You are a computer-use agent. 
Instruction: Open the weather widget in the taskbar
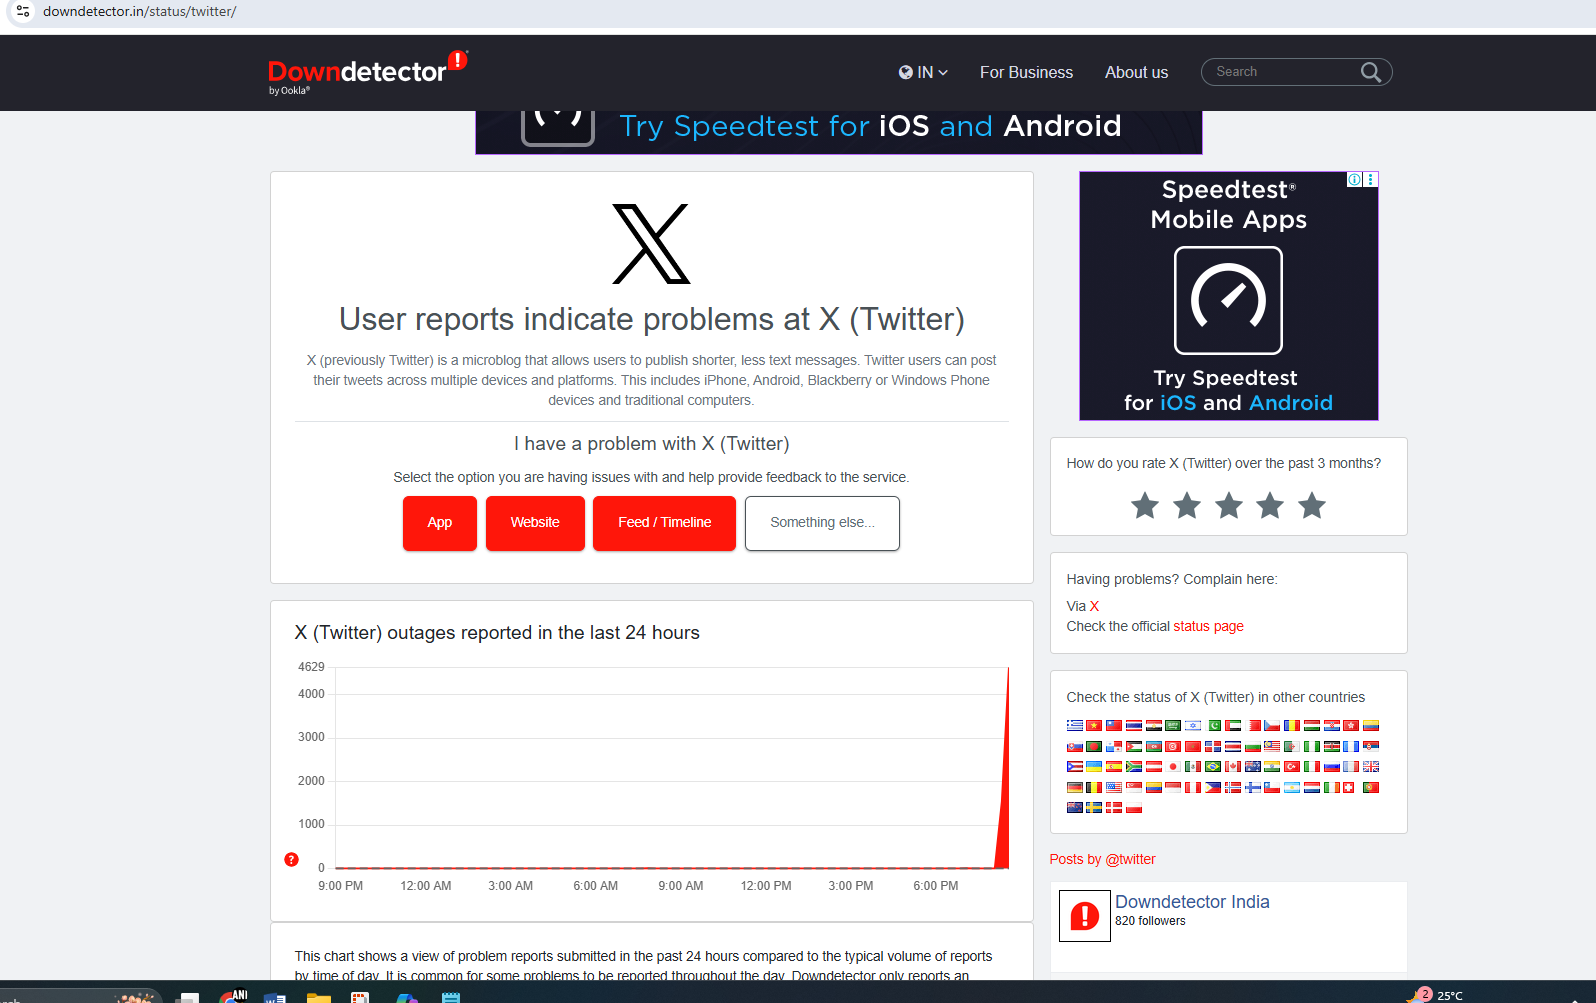click(x=1438, y=995)
